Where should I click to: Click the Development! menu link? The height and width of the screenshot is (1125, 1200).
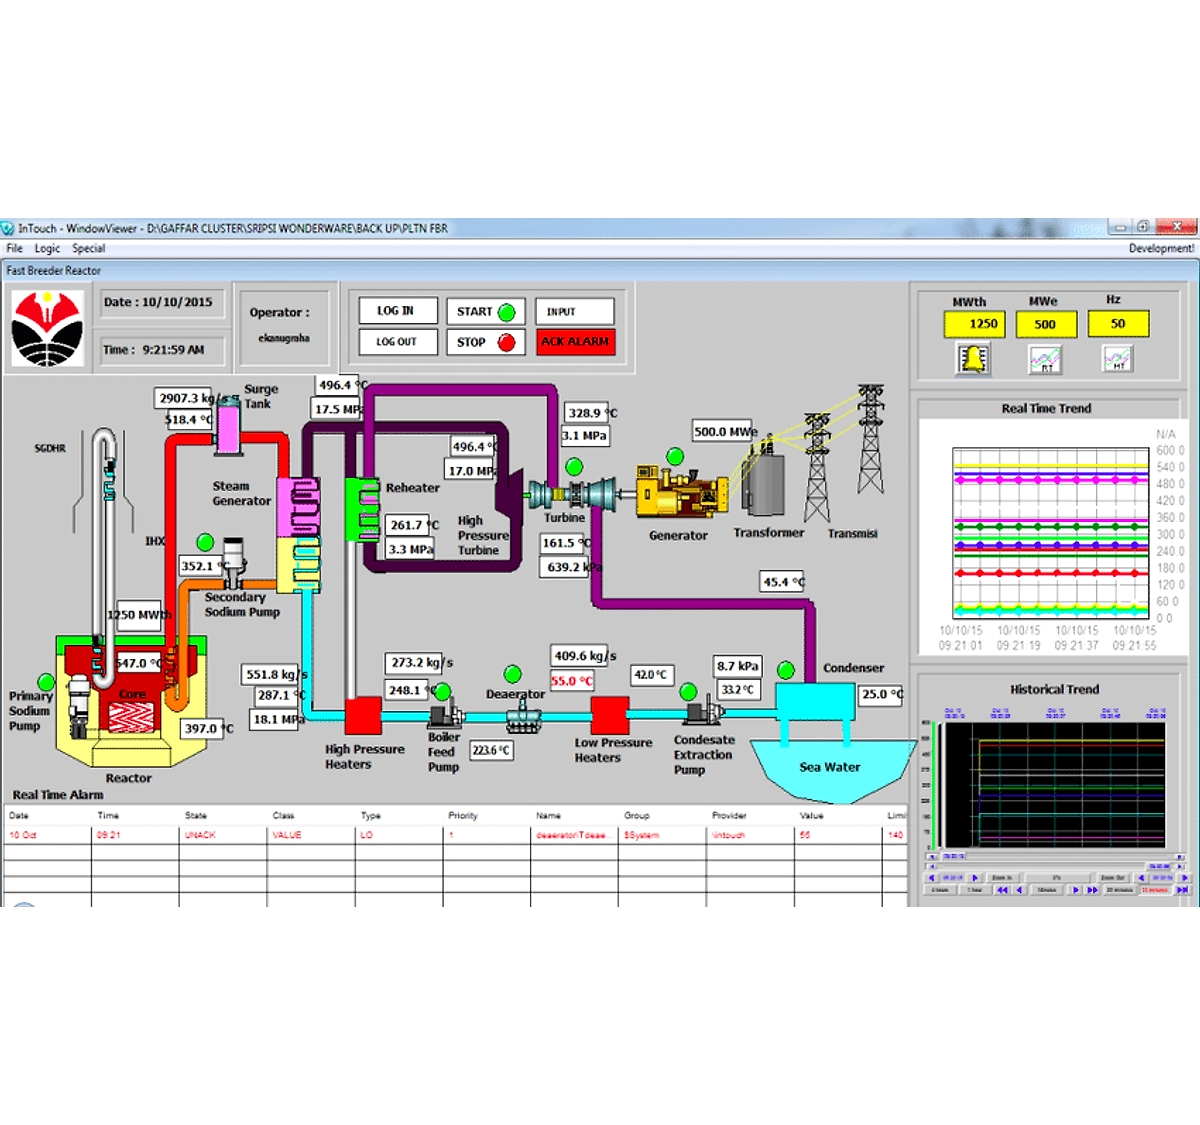[1161, 248]
